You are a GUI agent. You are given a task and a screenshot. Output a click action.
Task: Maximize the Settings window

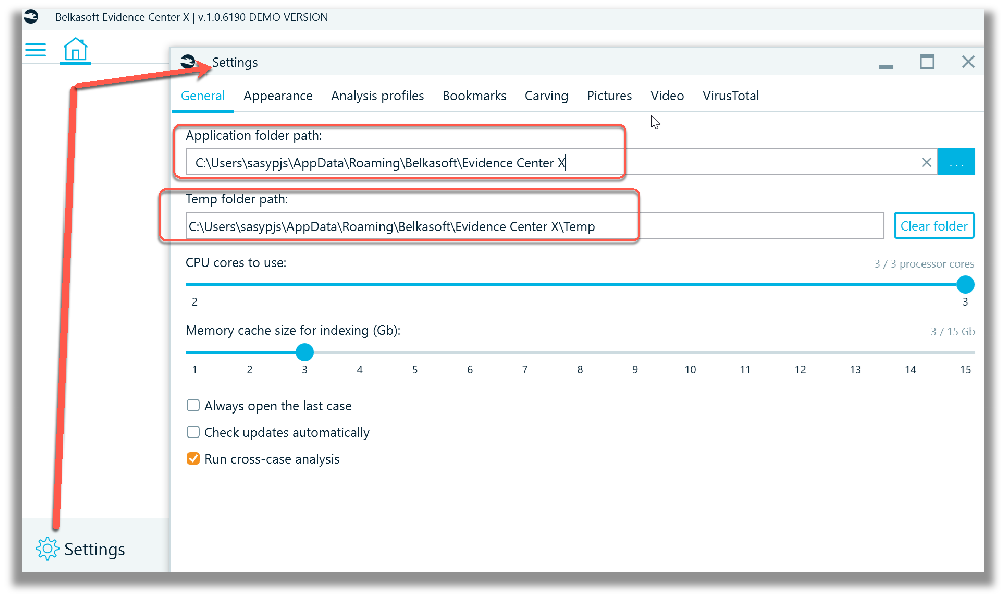tap(927, 61)
